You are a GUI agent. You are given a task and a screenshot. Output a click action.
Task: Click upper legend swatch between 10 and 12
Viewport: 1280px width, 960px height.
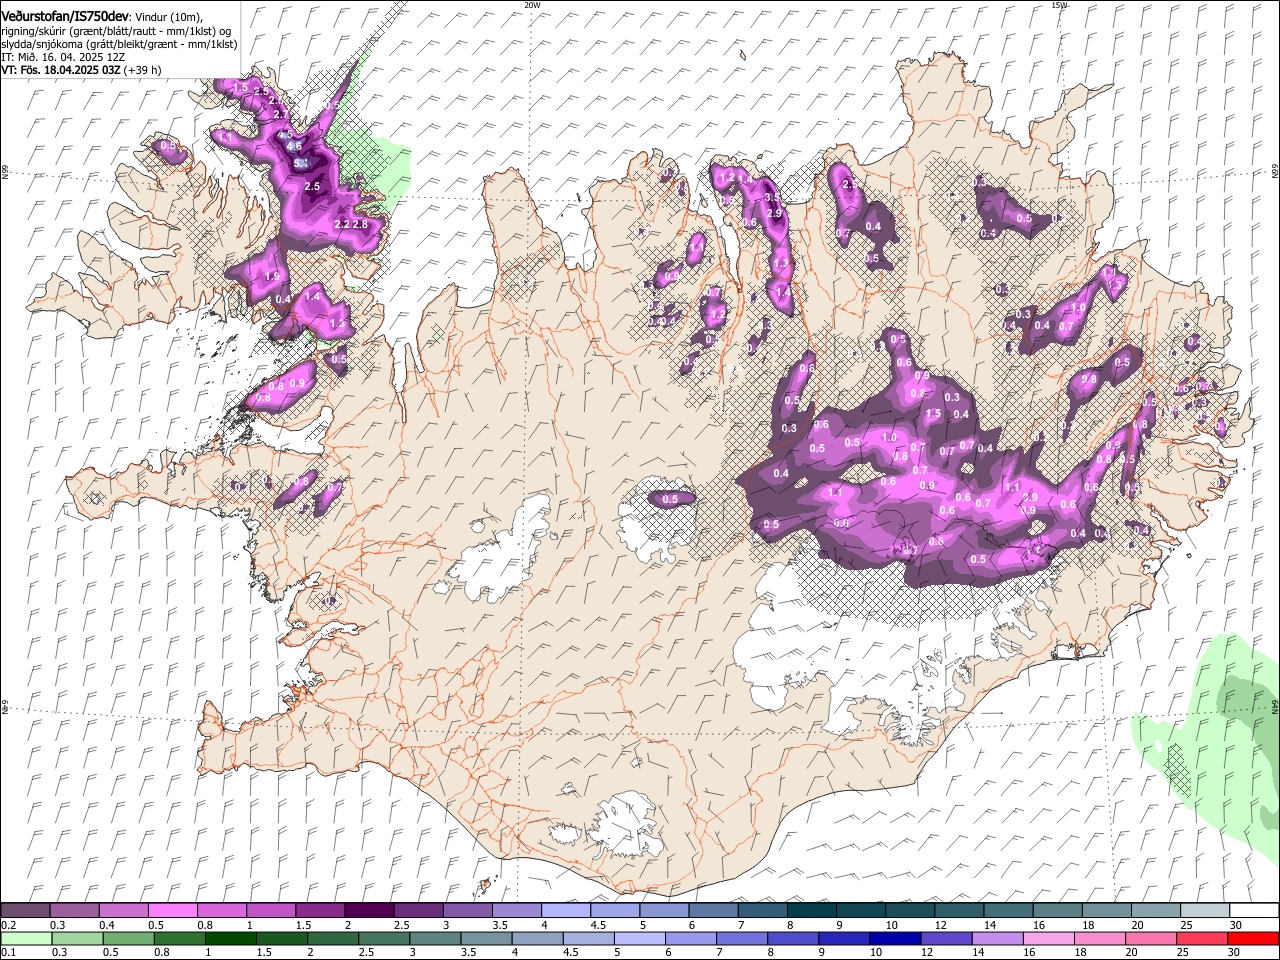click(909, 910)
